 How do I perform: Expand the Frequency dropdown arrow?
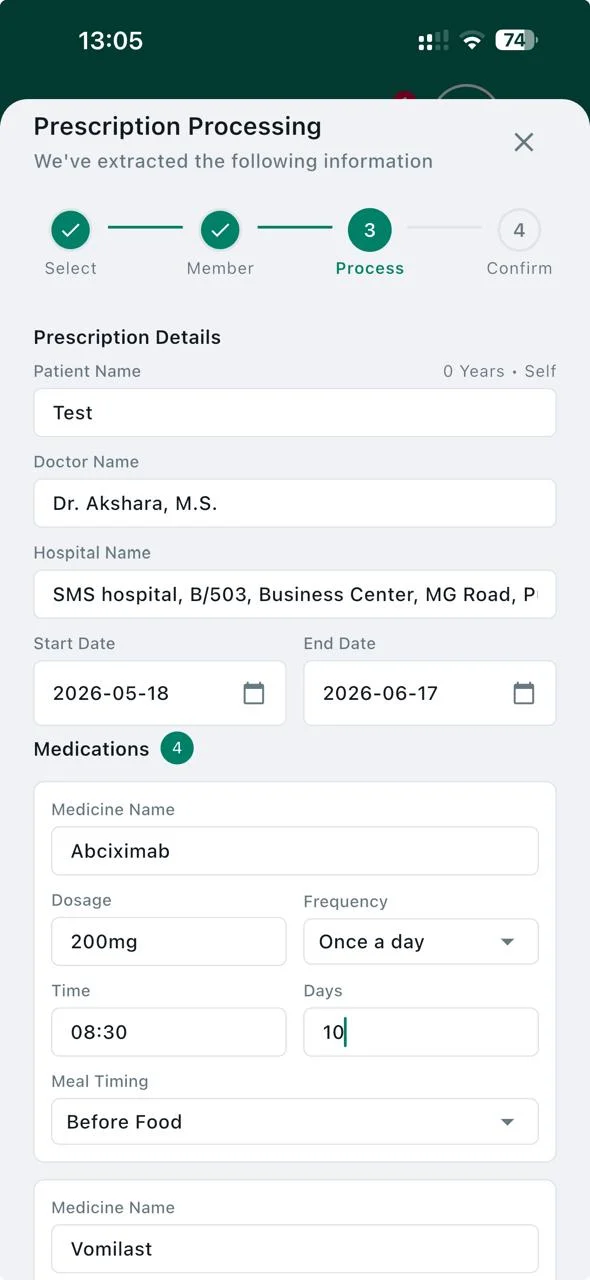(507, 942)
